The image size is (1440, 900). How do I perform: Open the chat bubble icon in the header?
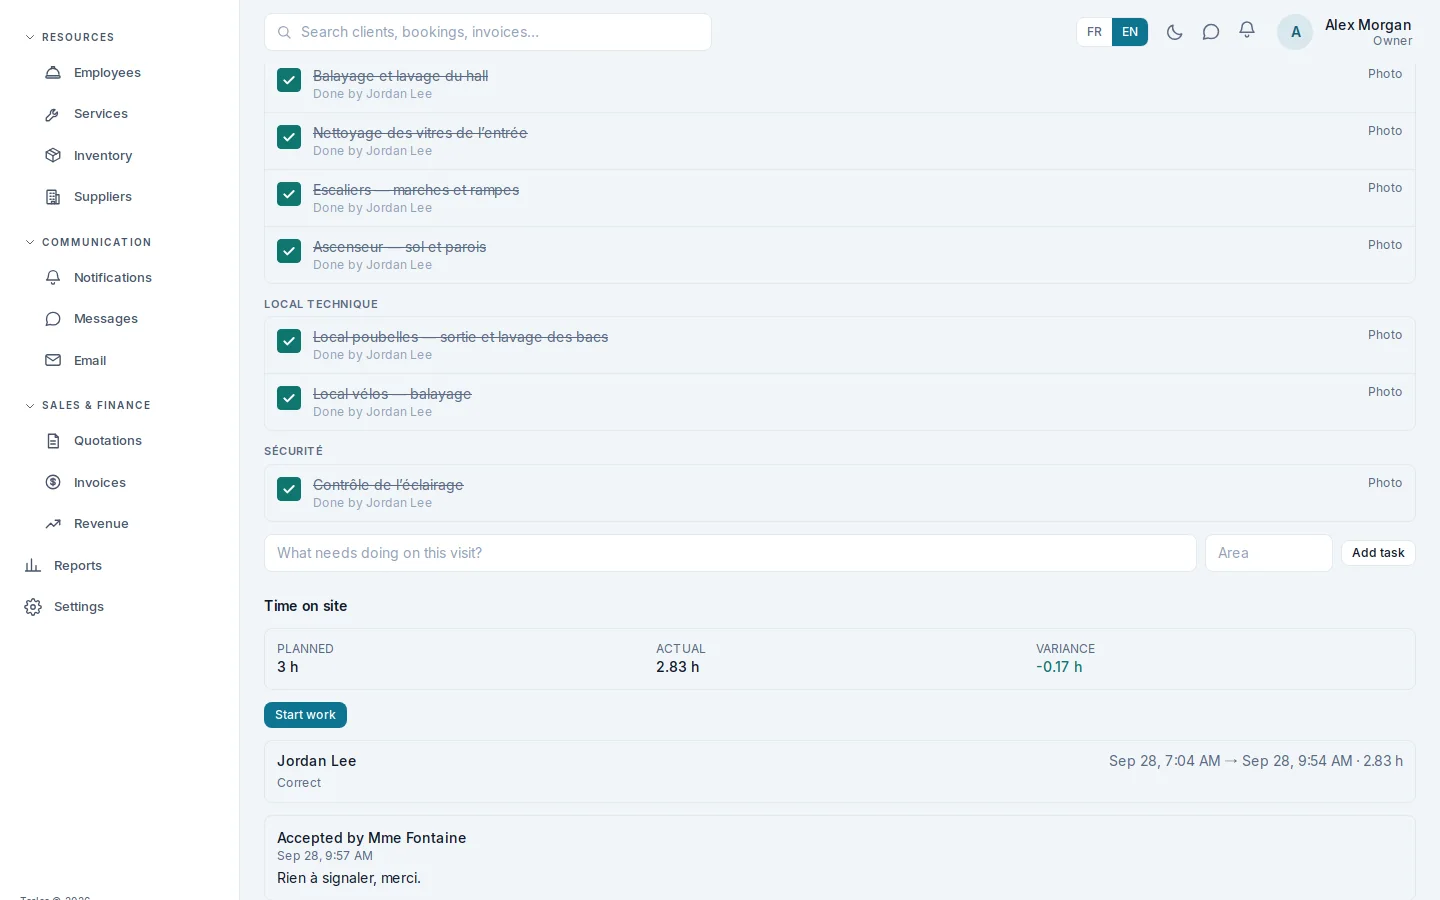coord(1211,32)
